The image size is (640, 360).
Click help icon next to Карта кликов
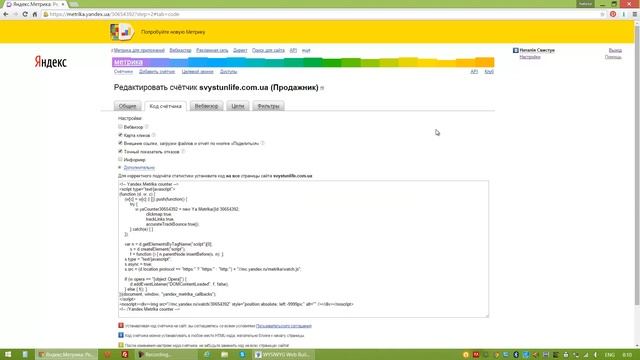[154, 135]
